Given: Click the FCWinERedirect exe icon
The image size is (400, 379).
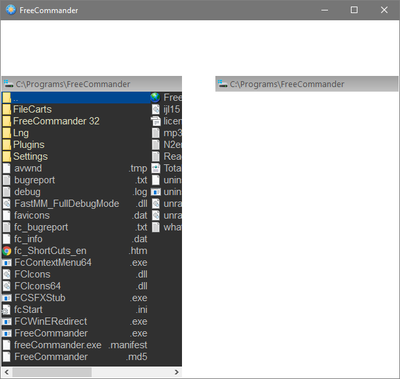Looking at the screenshot, I should click(x=7, y=322).
